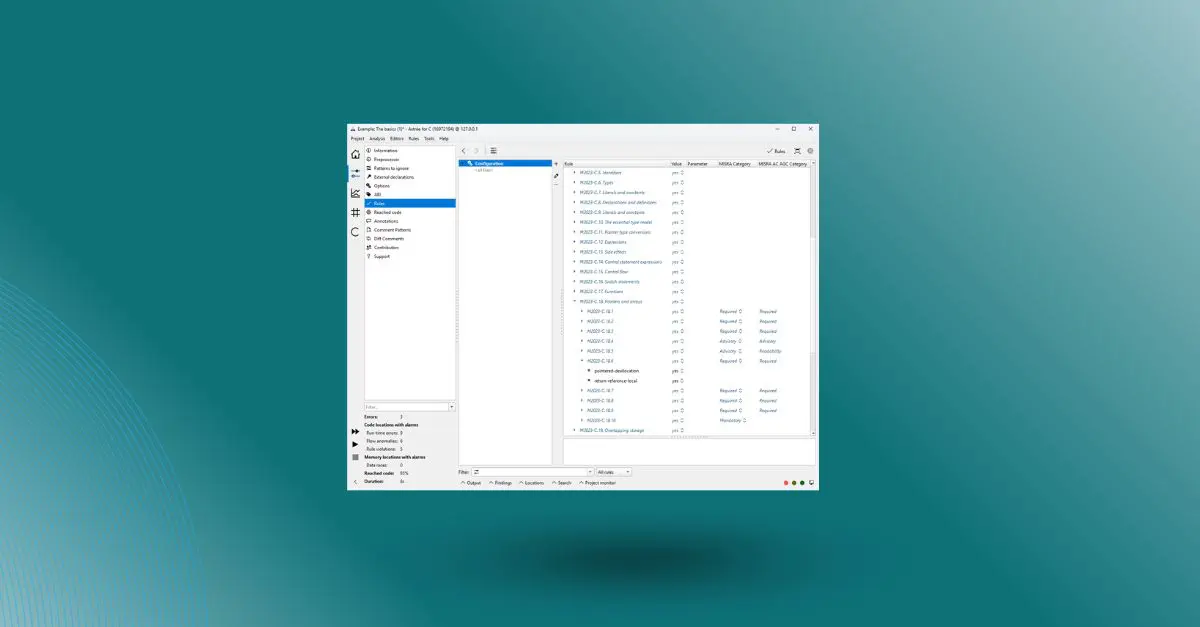Click the Rules button in top toolbar
Image resolution: width=1200 pixels, height=627 pixels.
pyautogui.click(x=775, y=151)
